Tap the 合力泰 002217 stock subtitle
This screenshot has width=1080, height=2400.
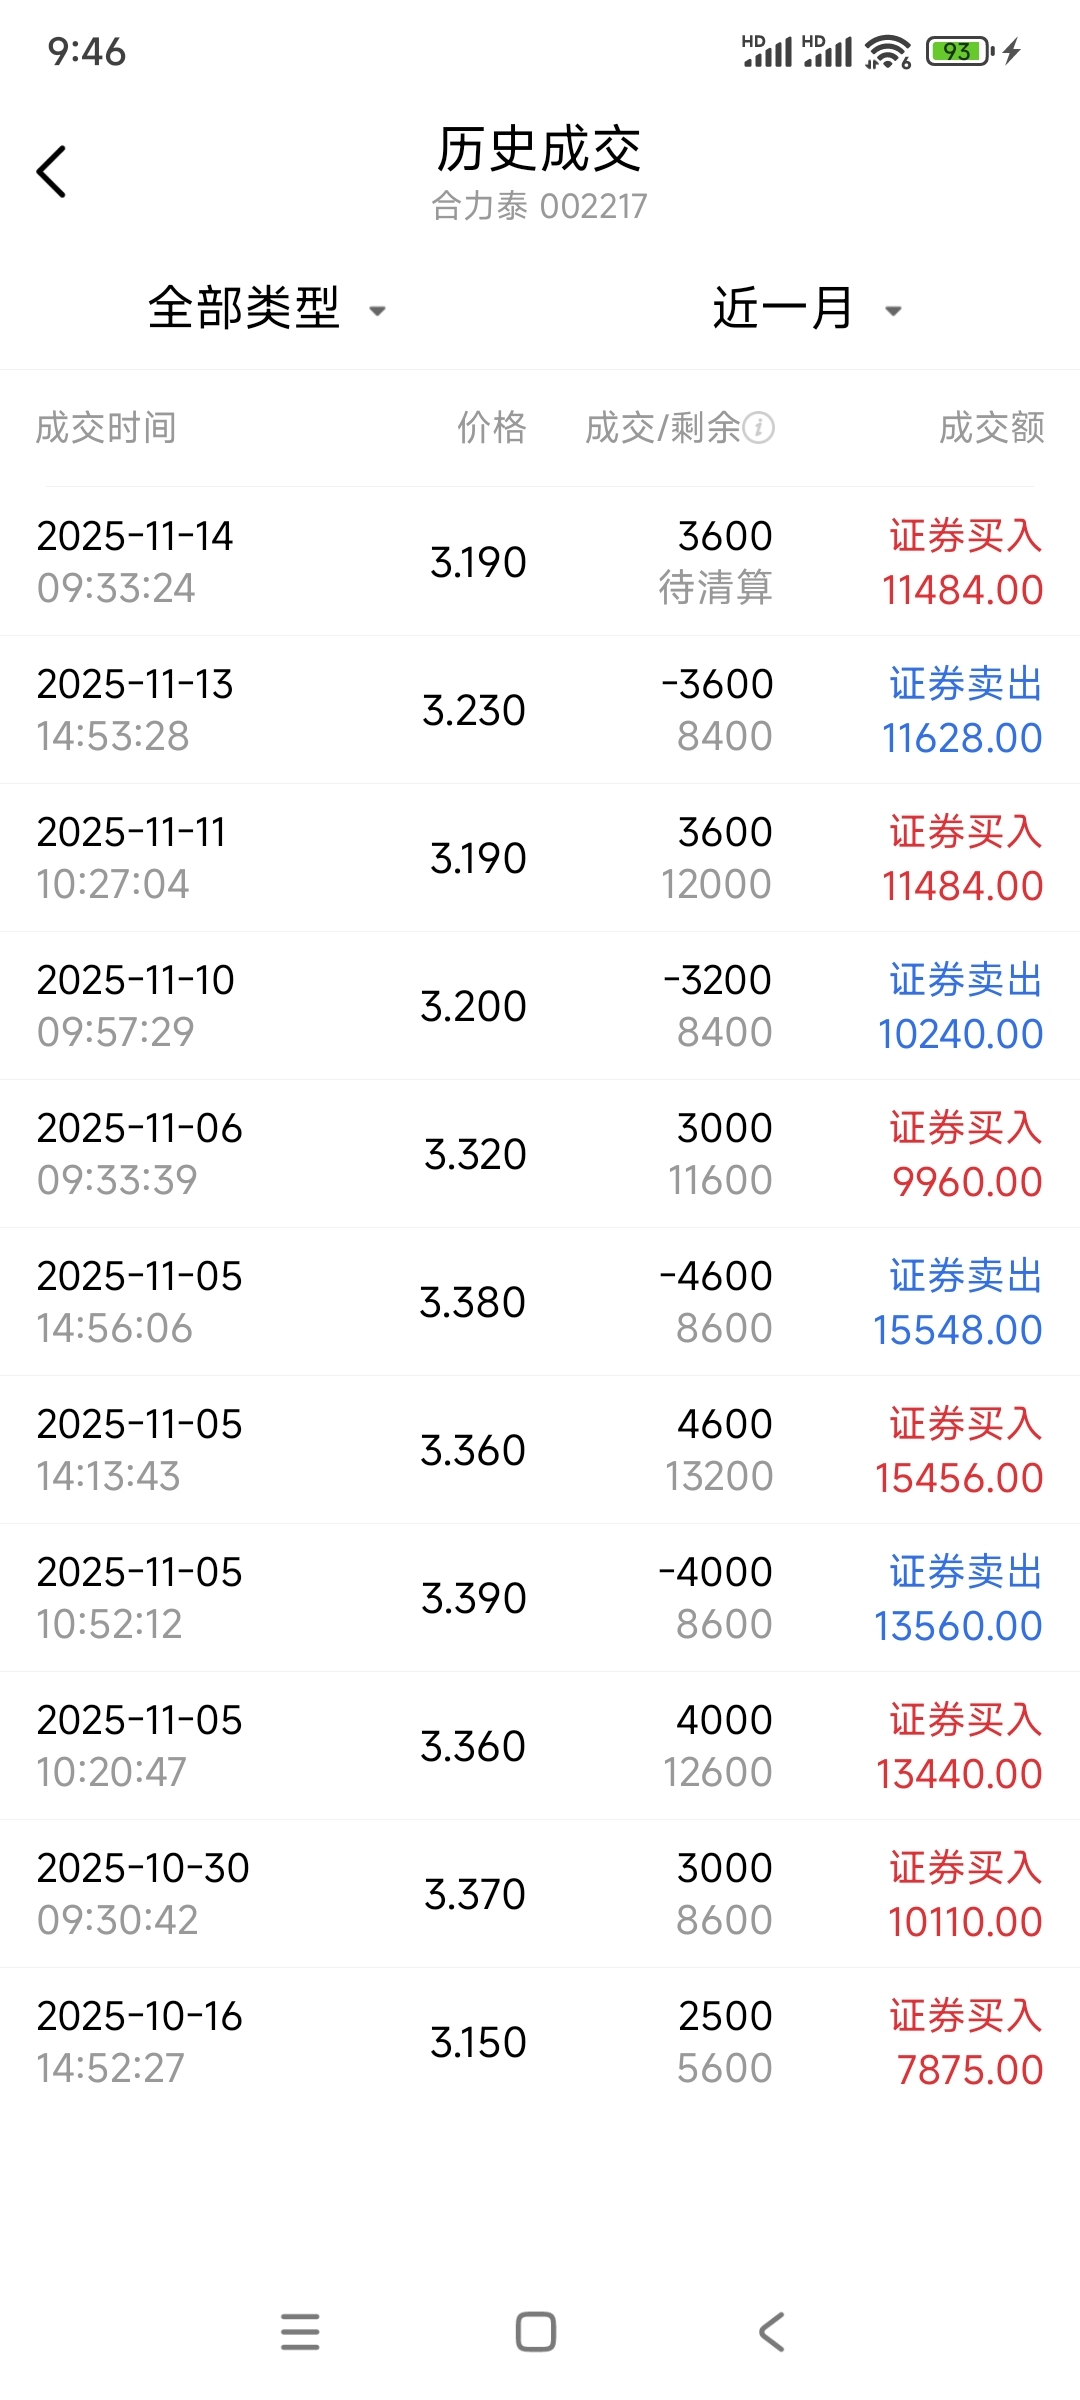pos(539,206)
